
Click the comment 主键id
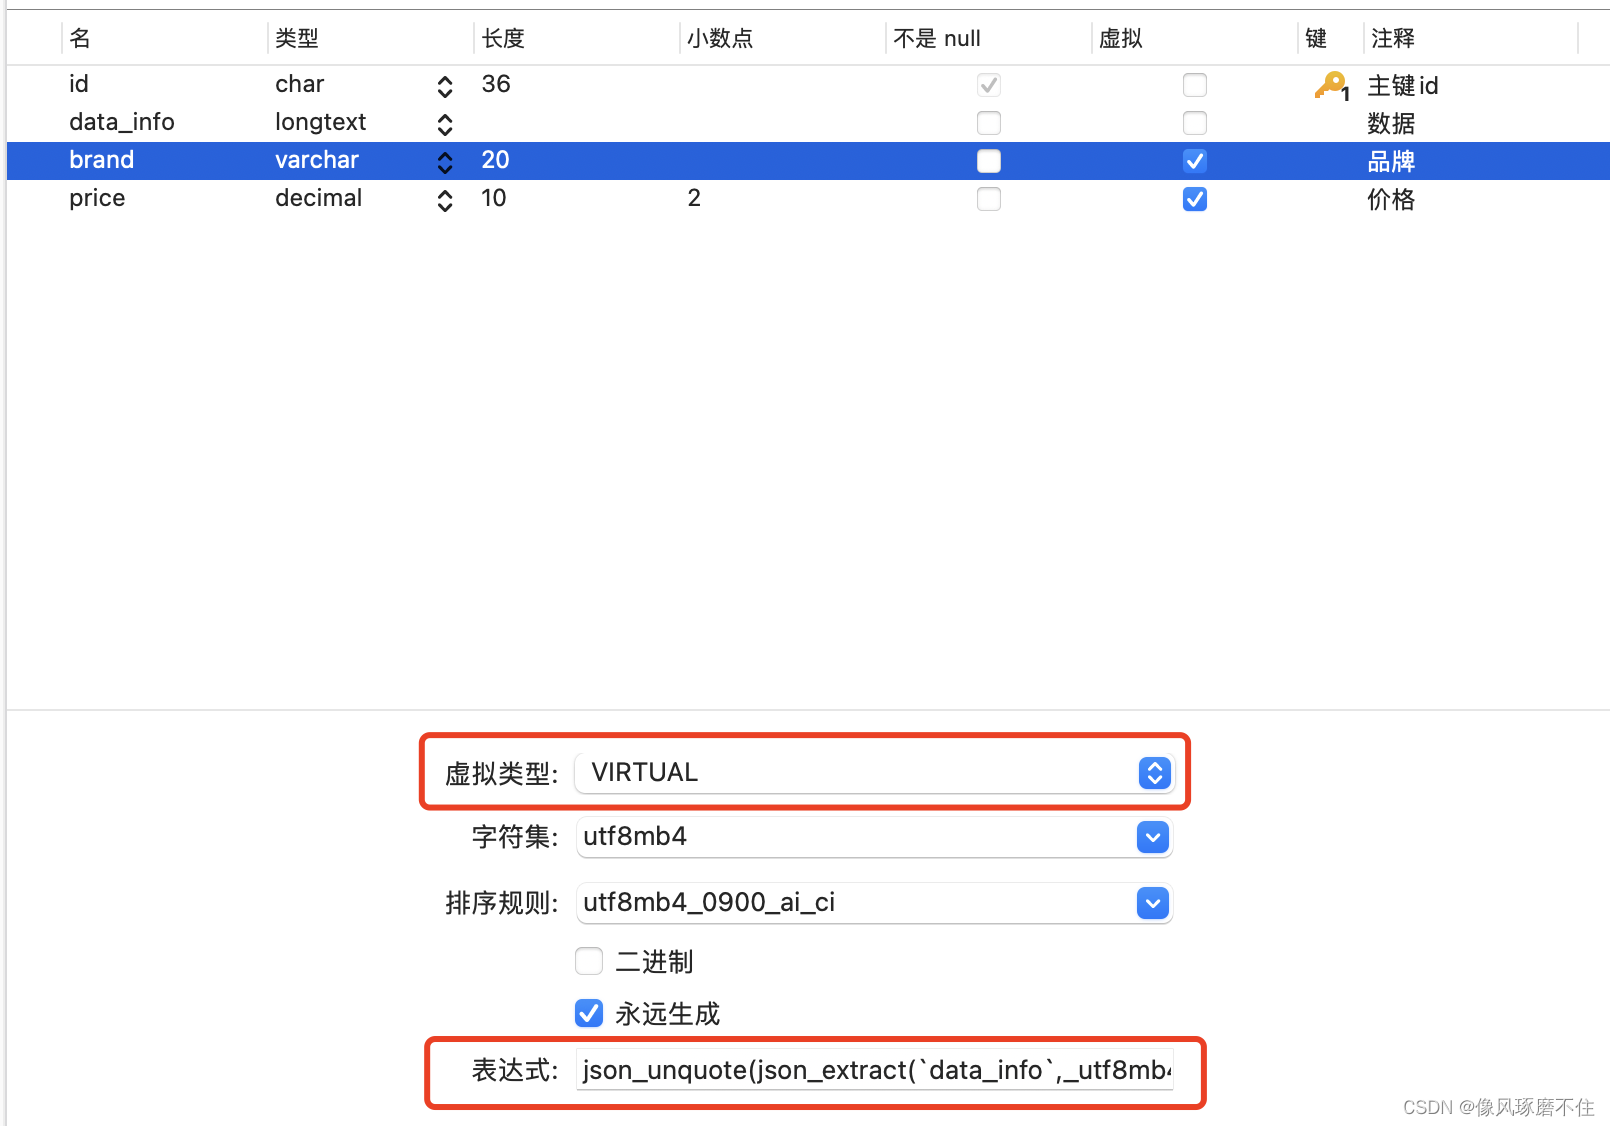click(1403, 86)
